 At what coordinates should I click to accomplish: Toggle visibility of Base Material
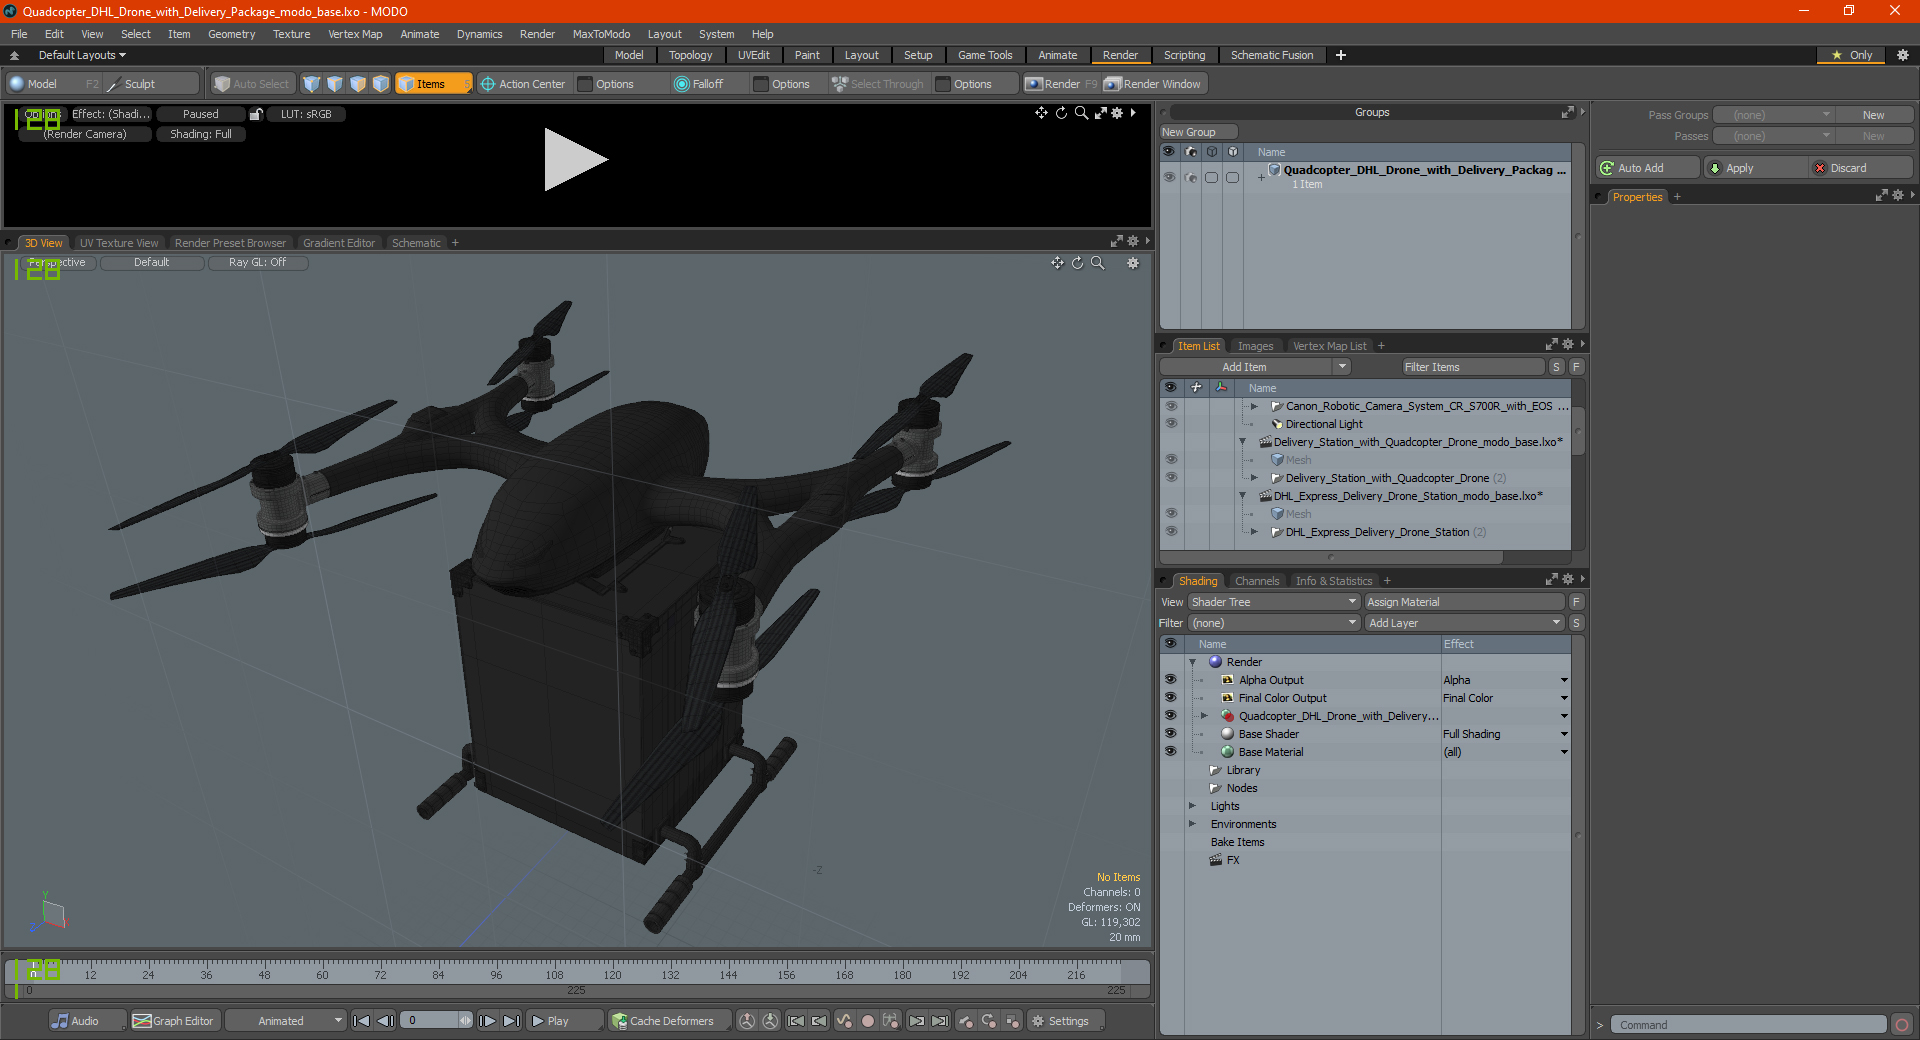coord(1170,752)
